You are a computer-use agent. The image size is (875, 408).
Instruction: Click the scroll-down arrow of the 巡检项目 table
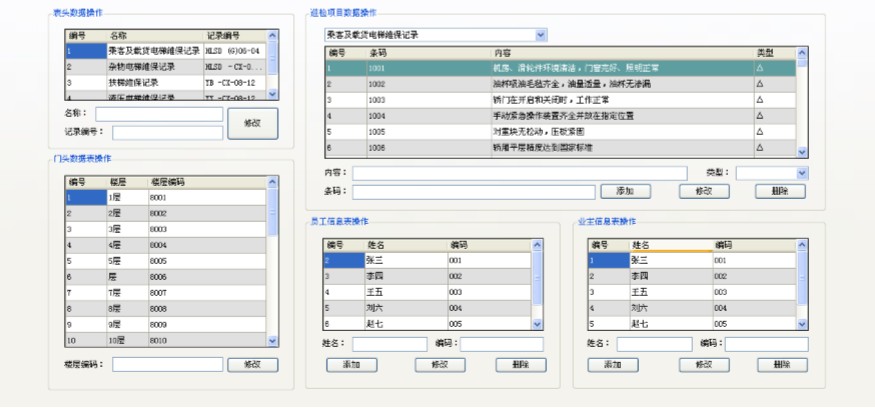tap(802, 152)
